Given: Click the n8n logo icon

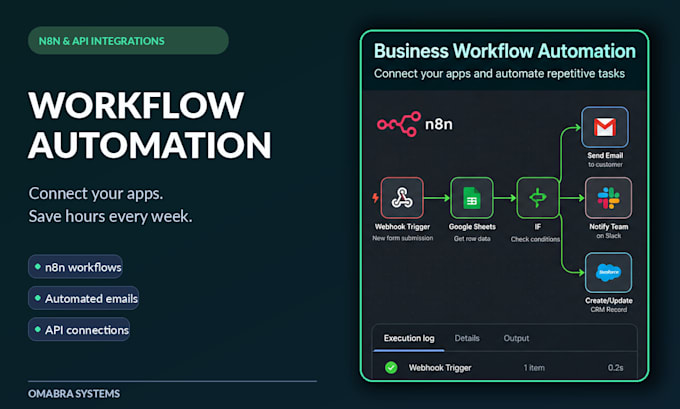Looking at the screenshot, I should coord(399,124).
